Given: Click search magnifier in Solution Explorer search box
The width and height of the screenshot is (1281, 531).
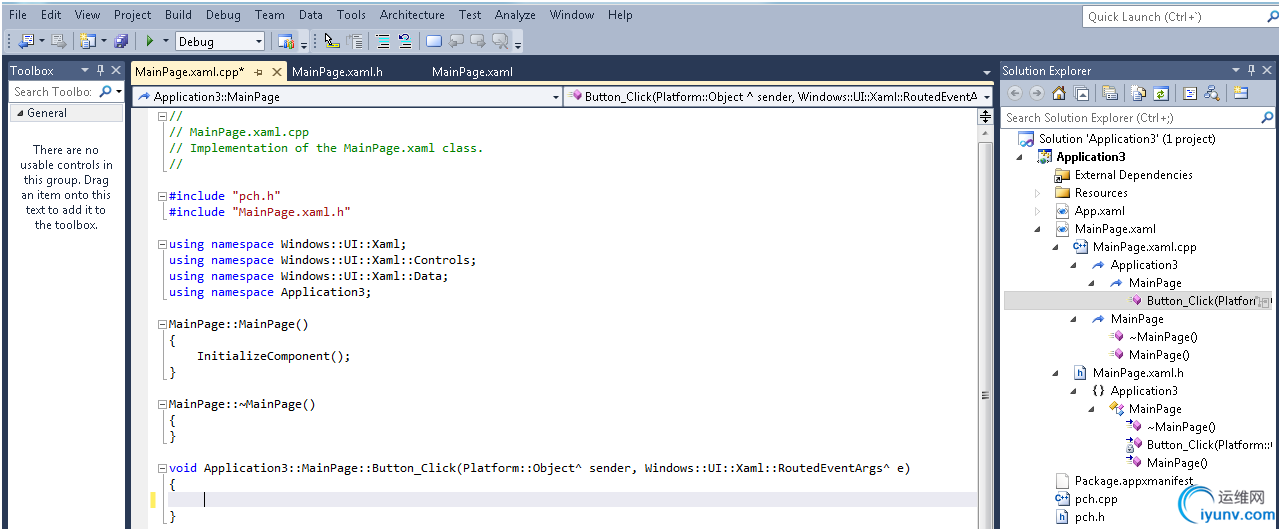Looking at the screenshot, I should (x=1267, y=117).
